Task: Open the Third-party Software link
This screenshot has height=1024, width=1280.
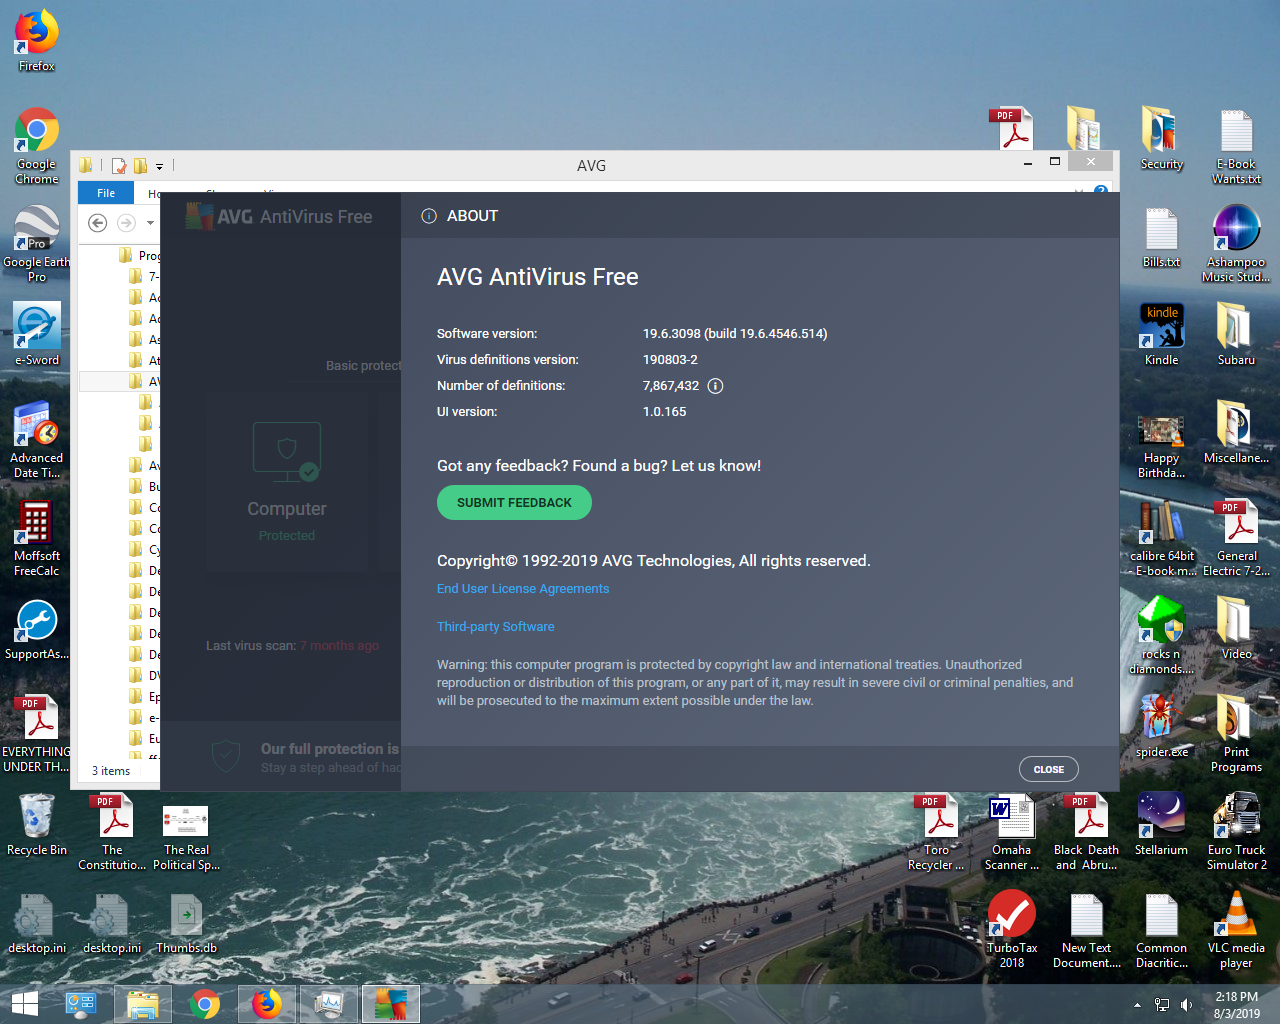Action: point(495,627)
